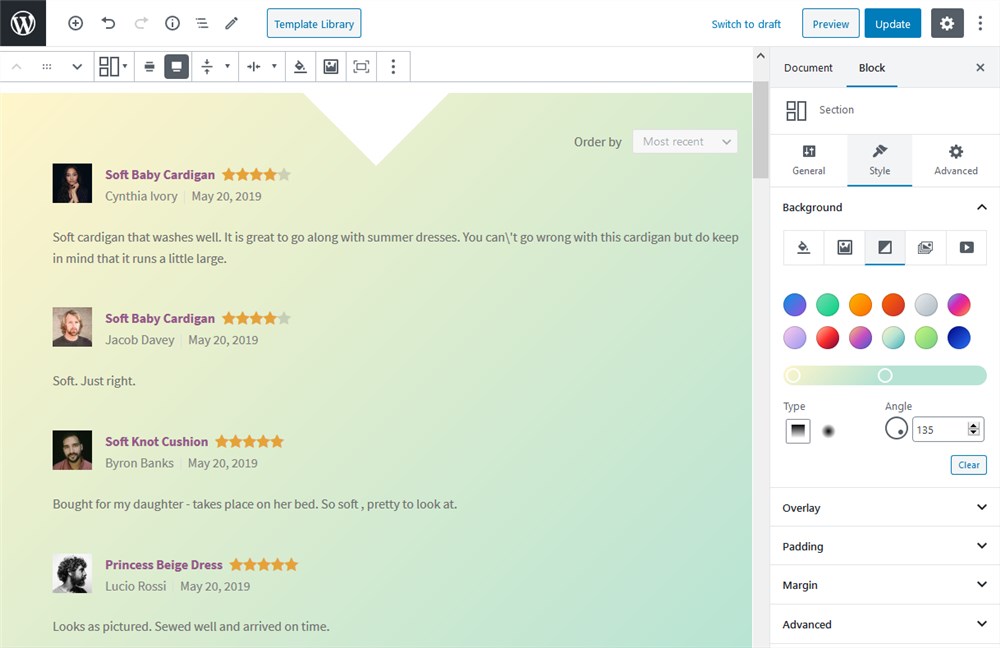Open Princess Beige Dress review link

pos(164,564)
